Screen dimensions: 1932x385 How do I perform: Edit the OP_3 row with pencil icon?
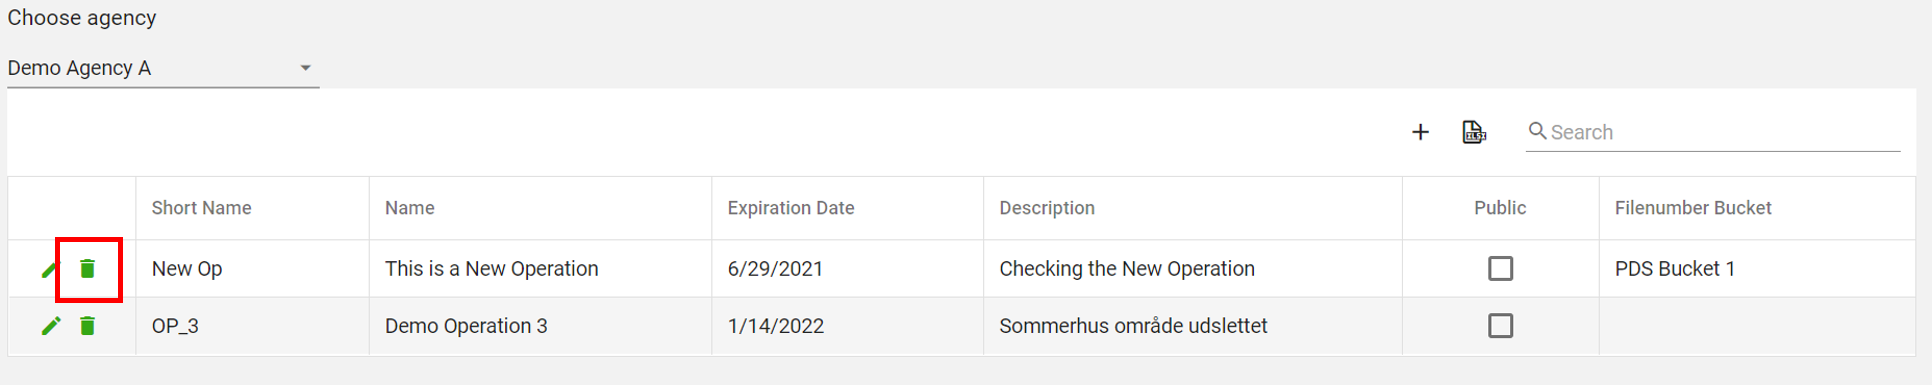pos(51,326)
